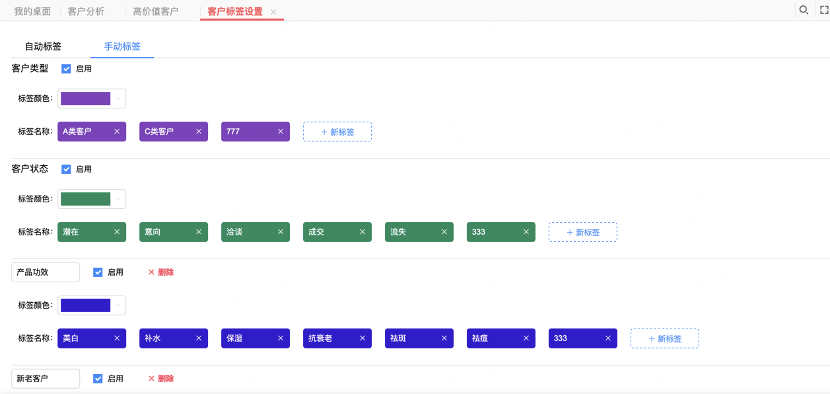Uncheck 启用 for 客户类型
This screenshot has height=394, width=830.
66,68
